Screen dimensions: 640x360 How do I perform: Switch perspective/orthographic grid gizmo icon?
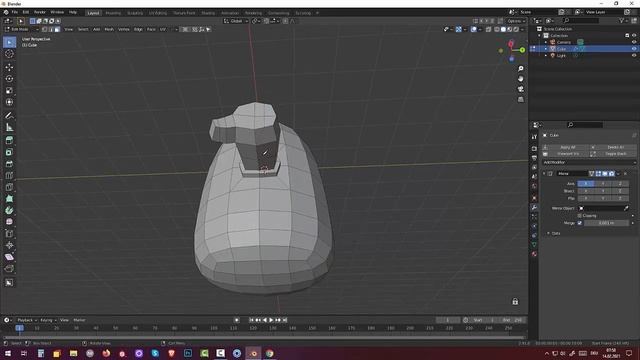(x=520, y=99)
